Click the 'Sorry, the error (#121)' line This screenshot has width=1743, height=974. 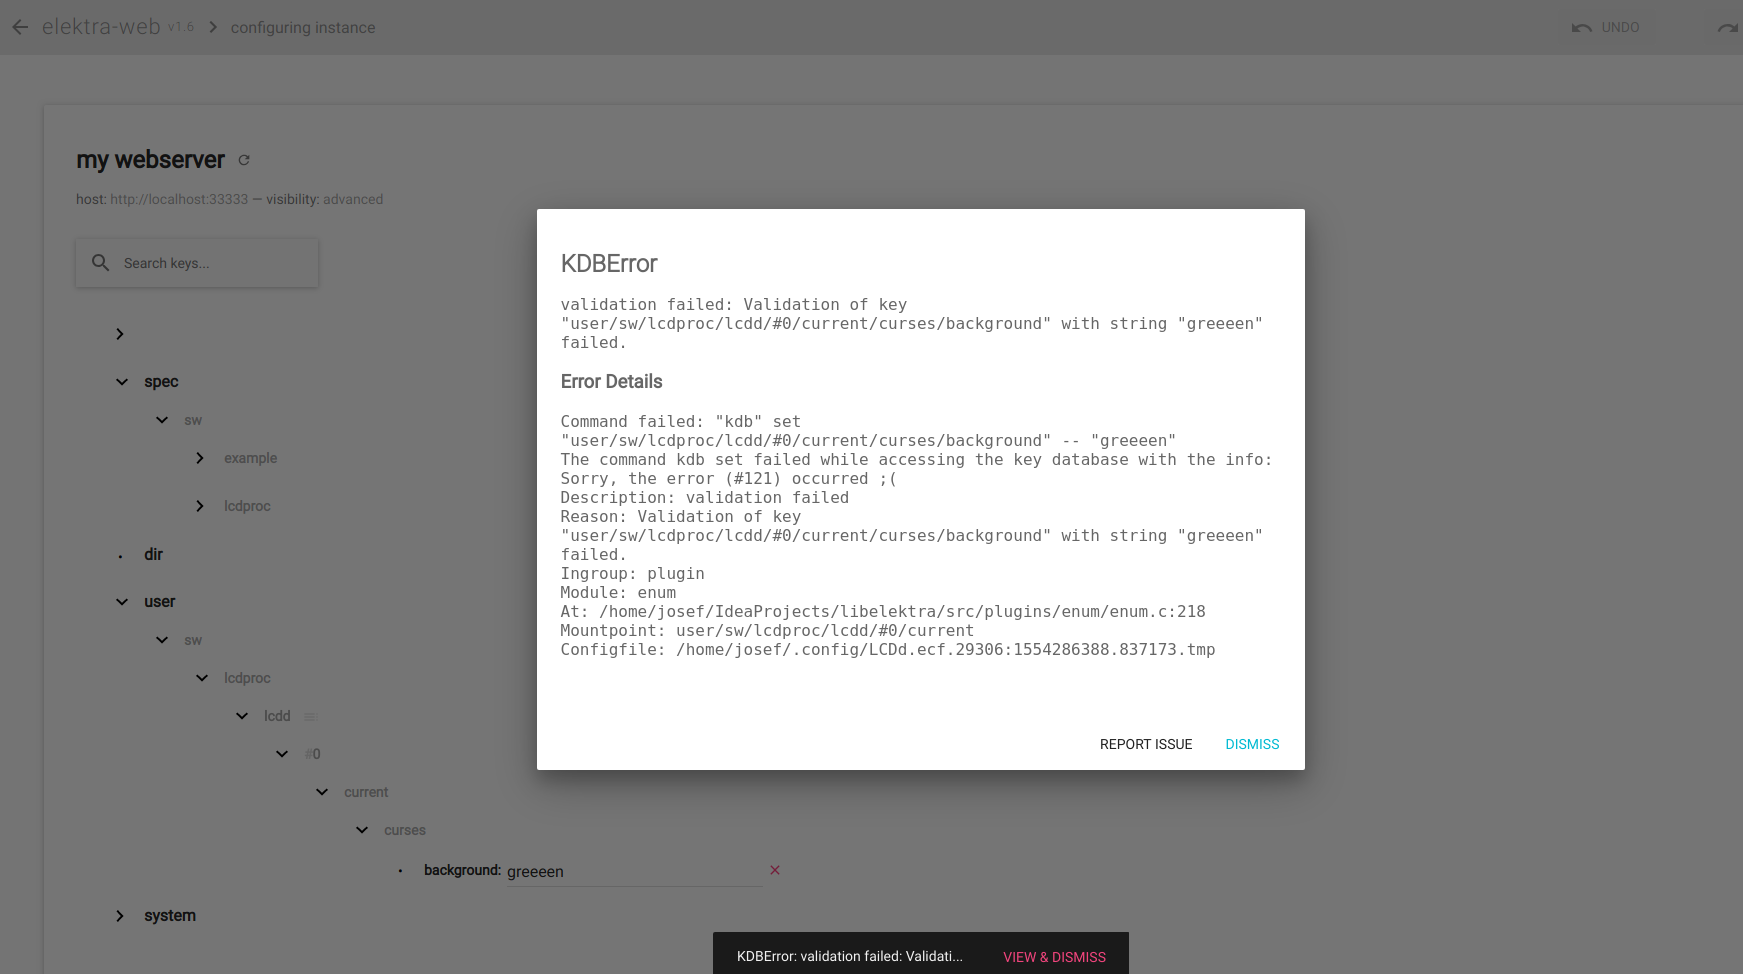[x=729, y=479]
